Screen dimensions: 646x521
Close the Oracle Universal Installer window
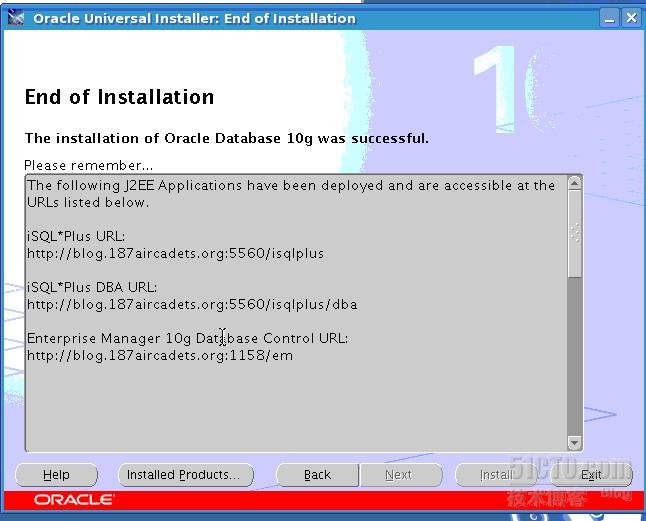coord(631,18)
